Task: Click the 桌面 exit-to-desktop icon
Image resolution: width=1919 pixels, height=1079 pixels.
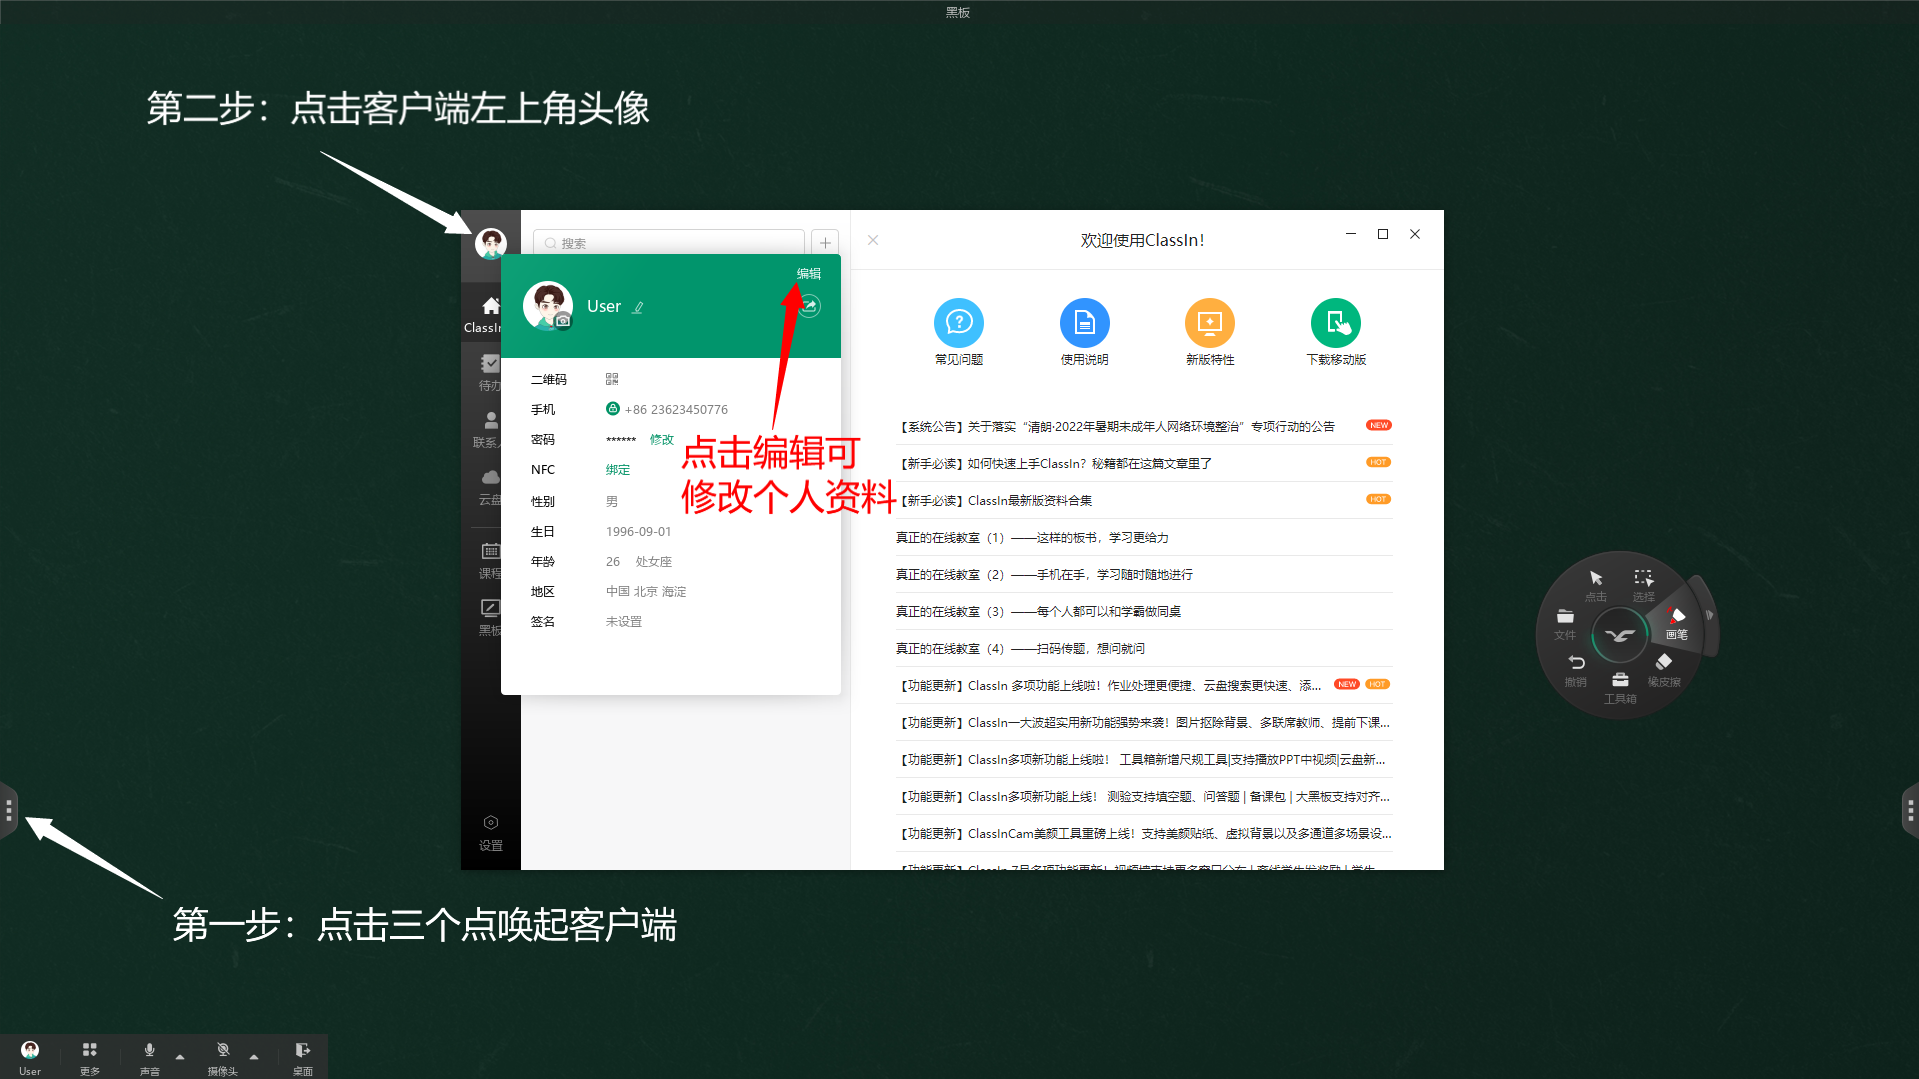Action: [303, 1050]
